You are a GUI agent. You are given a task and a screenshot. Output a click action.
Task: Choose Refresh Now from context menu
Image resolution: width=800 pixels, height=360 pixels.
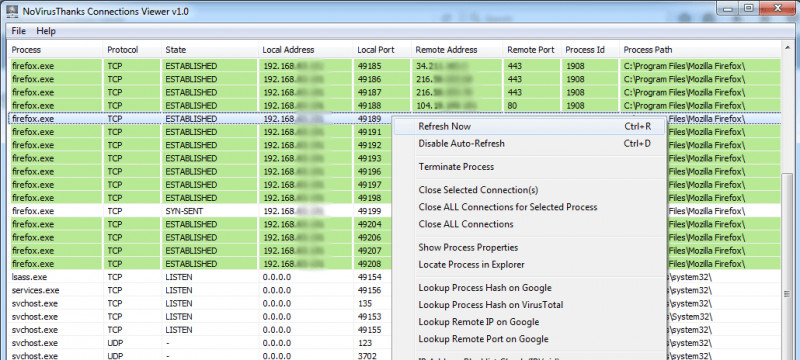pyautogui.click(x=530, y=126)
